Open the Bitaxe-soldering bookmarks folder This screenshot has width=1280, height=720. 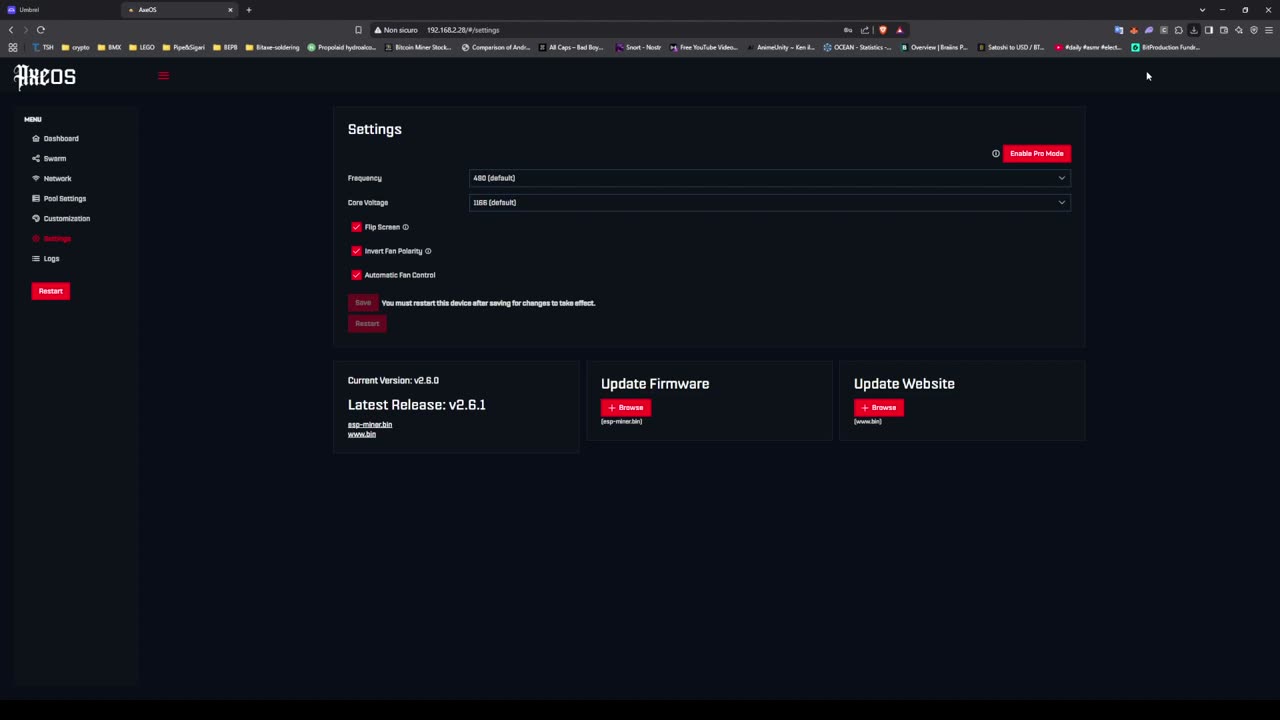pos(272,47)
